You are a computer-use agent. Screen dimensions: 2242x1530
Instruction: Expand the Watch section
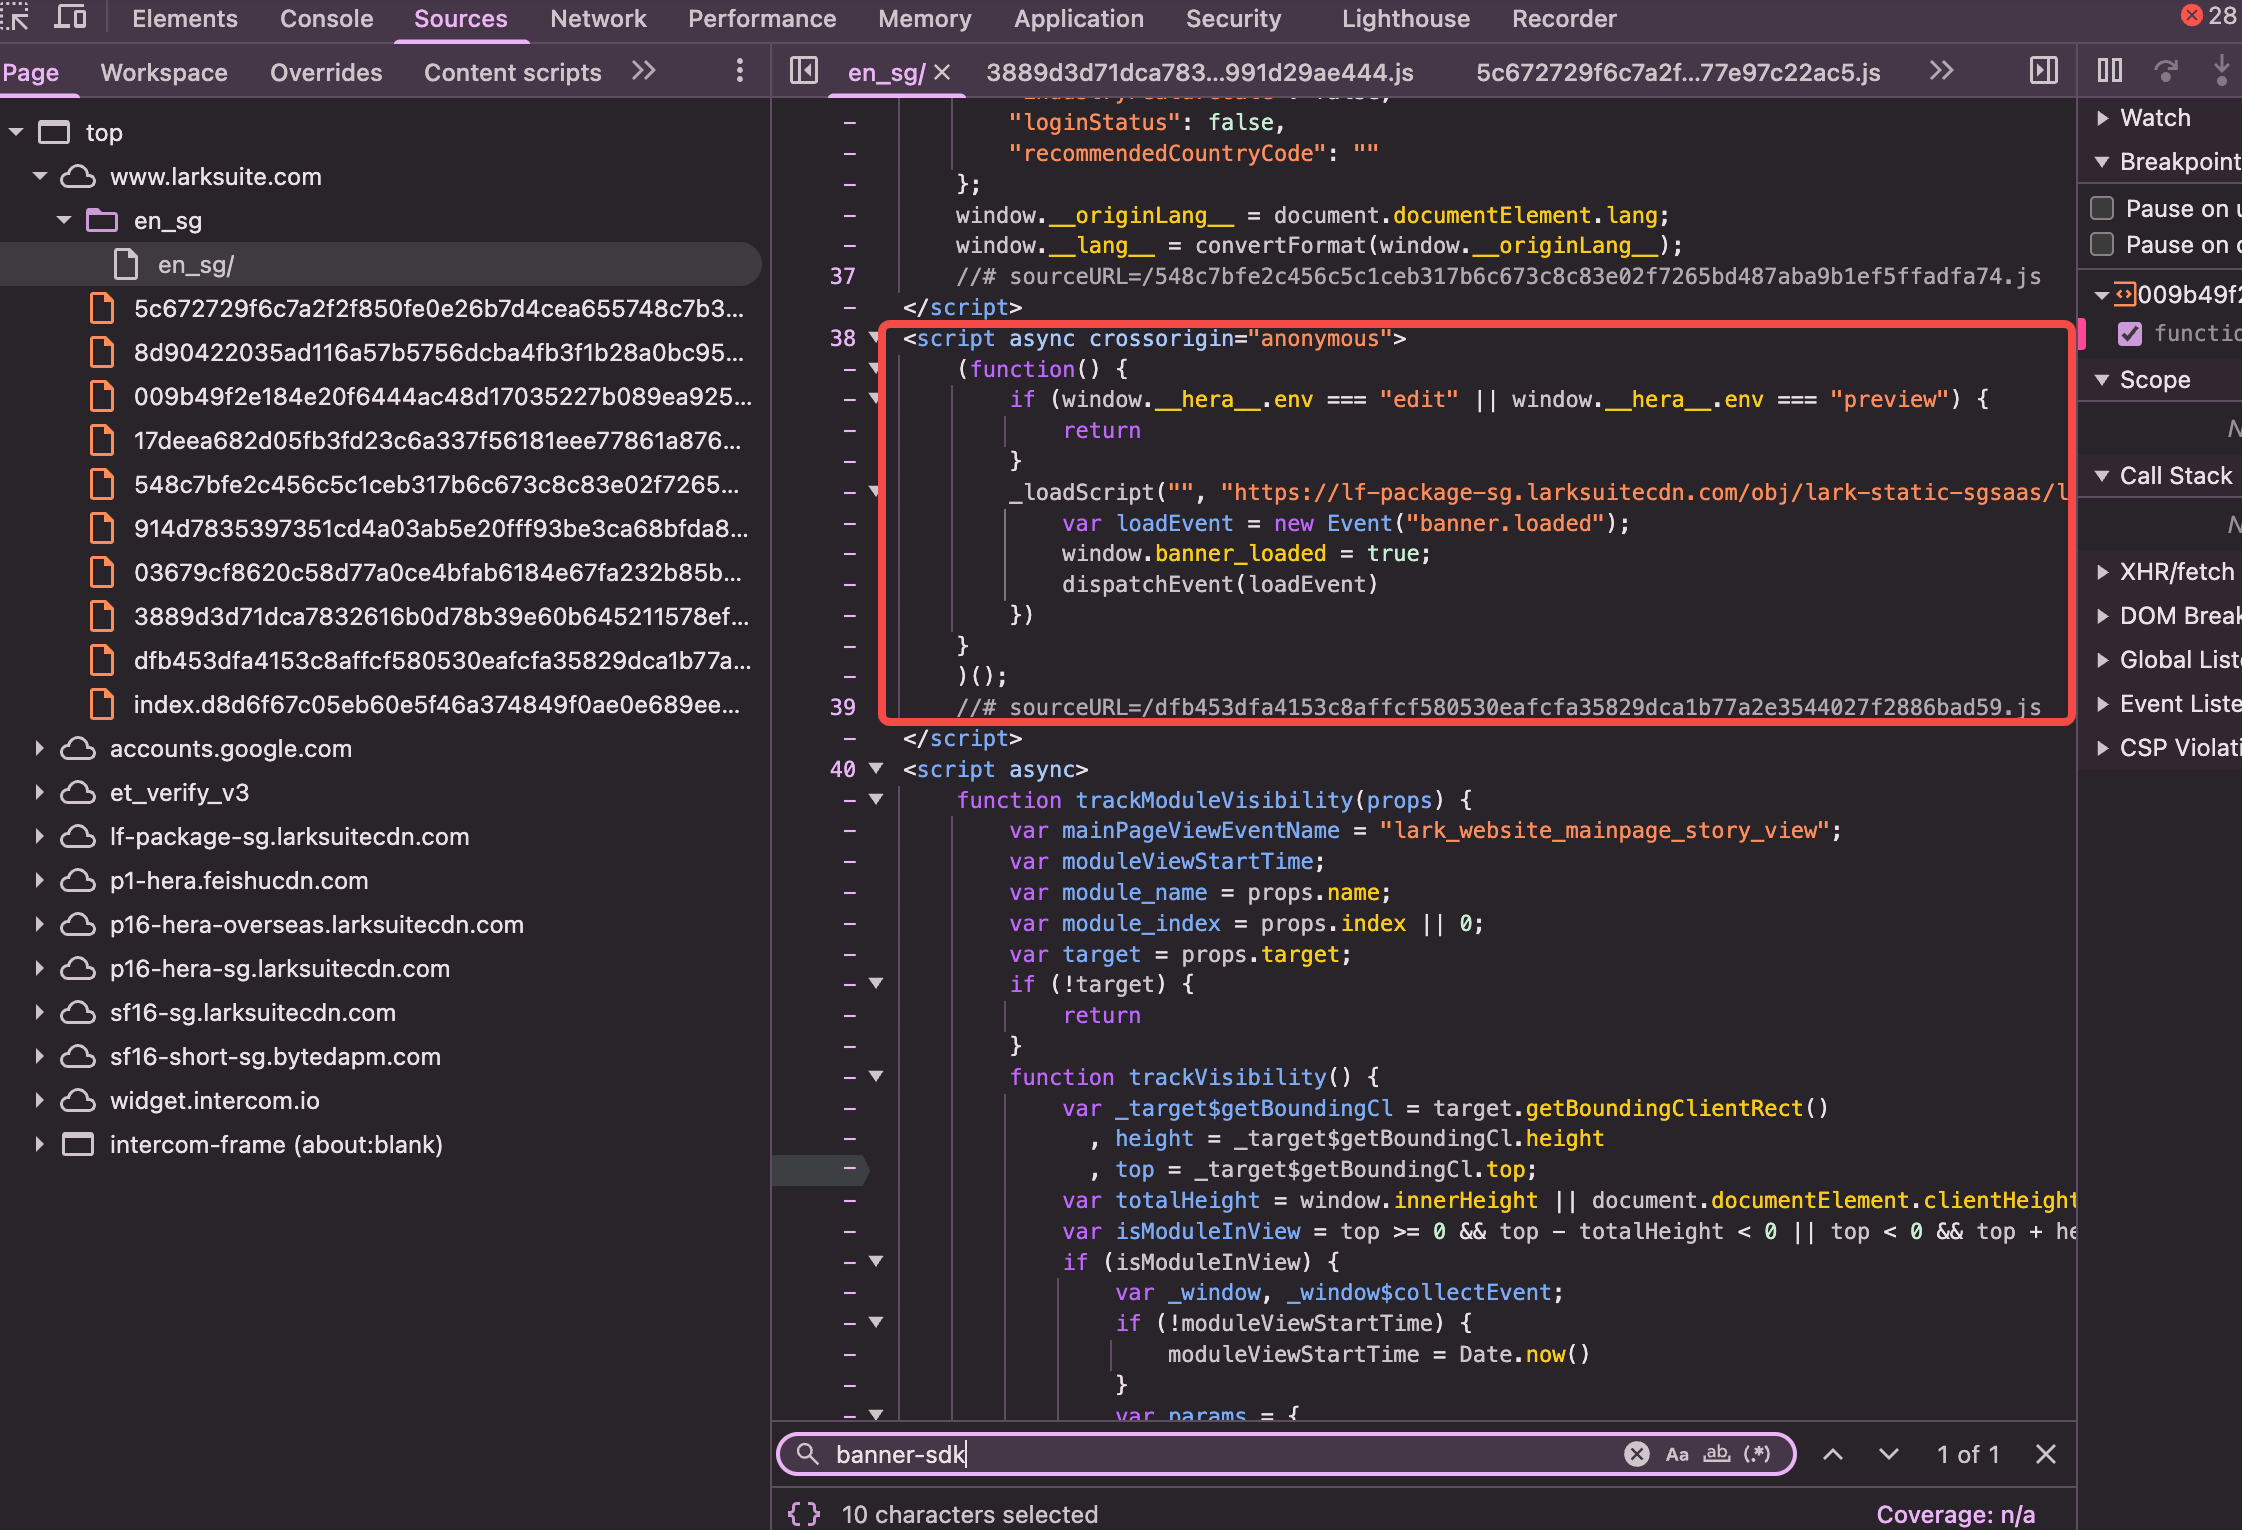coord(2102,118)
